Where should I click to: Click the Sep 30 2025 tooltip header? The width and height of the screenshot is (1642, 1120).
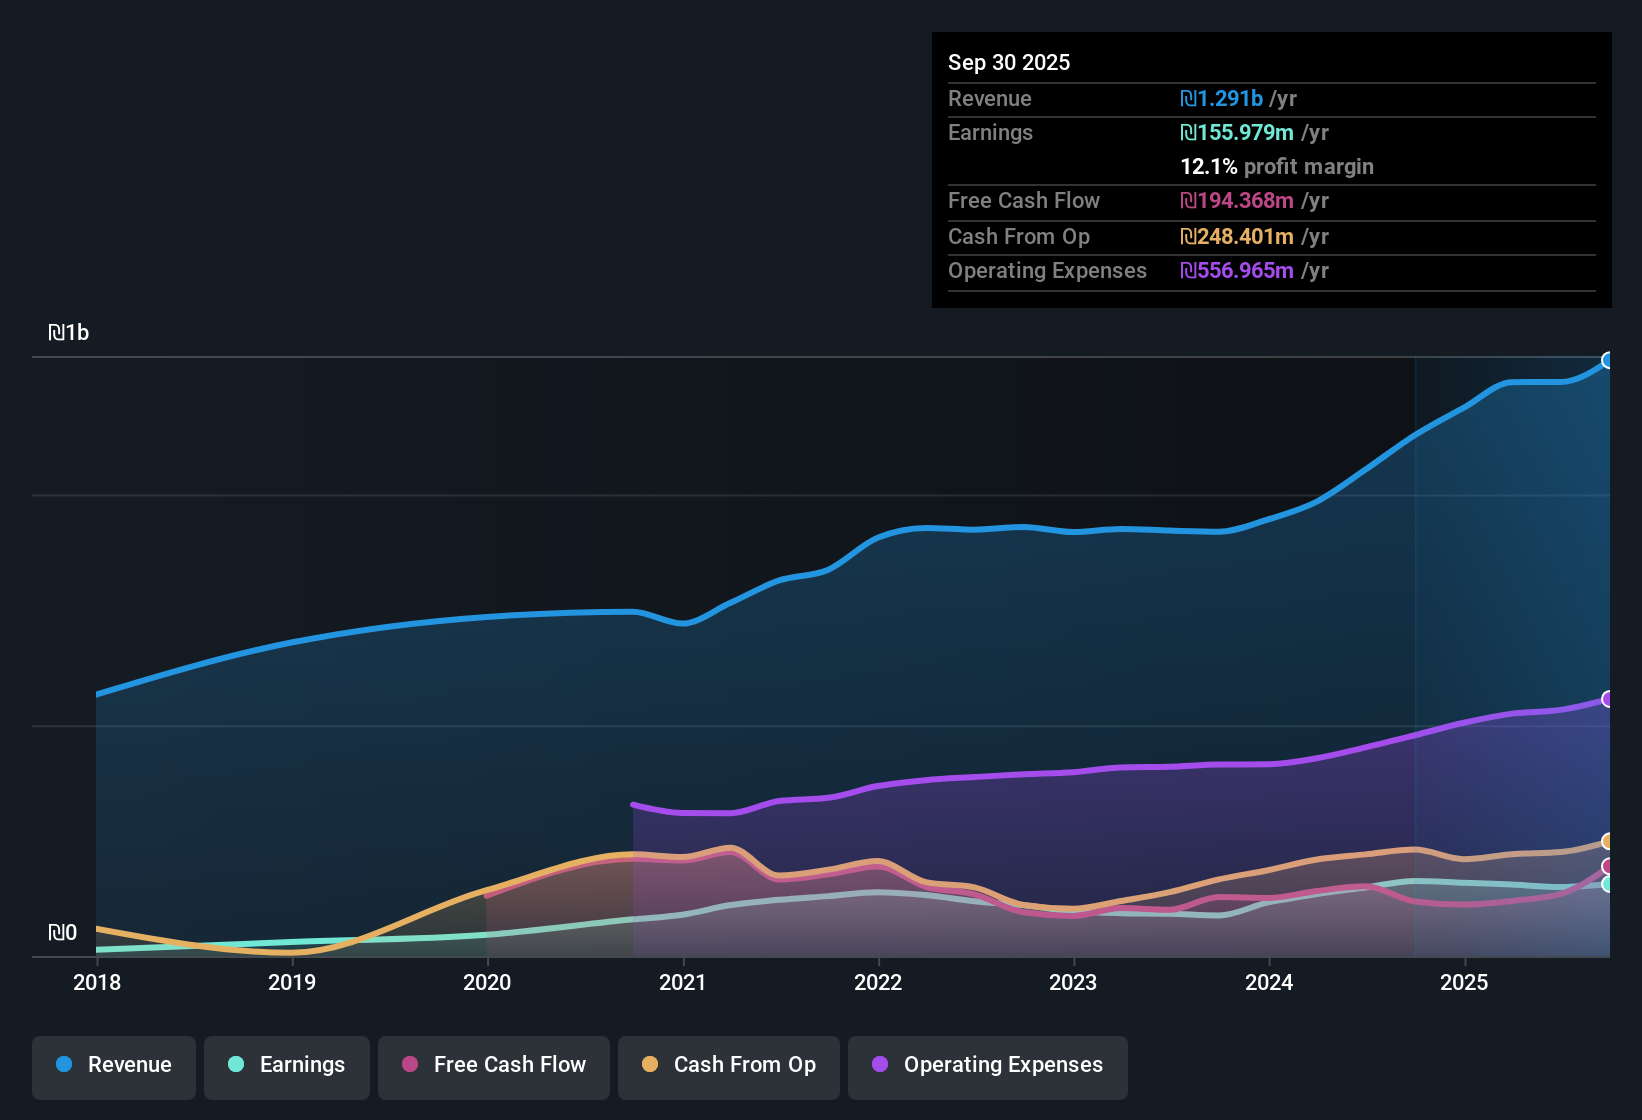coord(1009,62)
